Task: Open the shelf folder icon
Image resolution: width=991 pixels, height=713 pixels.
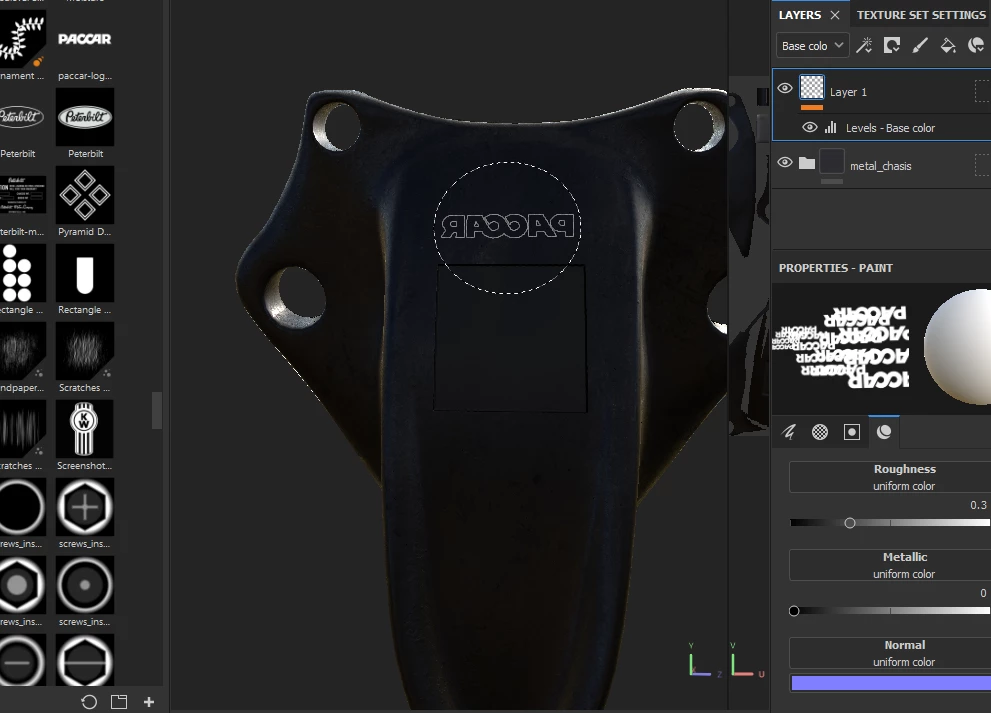Action: click(x=119, y=702)
